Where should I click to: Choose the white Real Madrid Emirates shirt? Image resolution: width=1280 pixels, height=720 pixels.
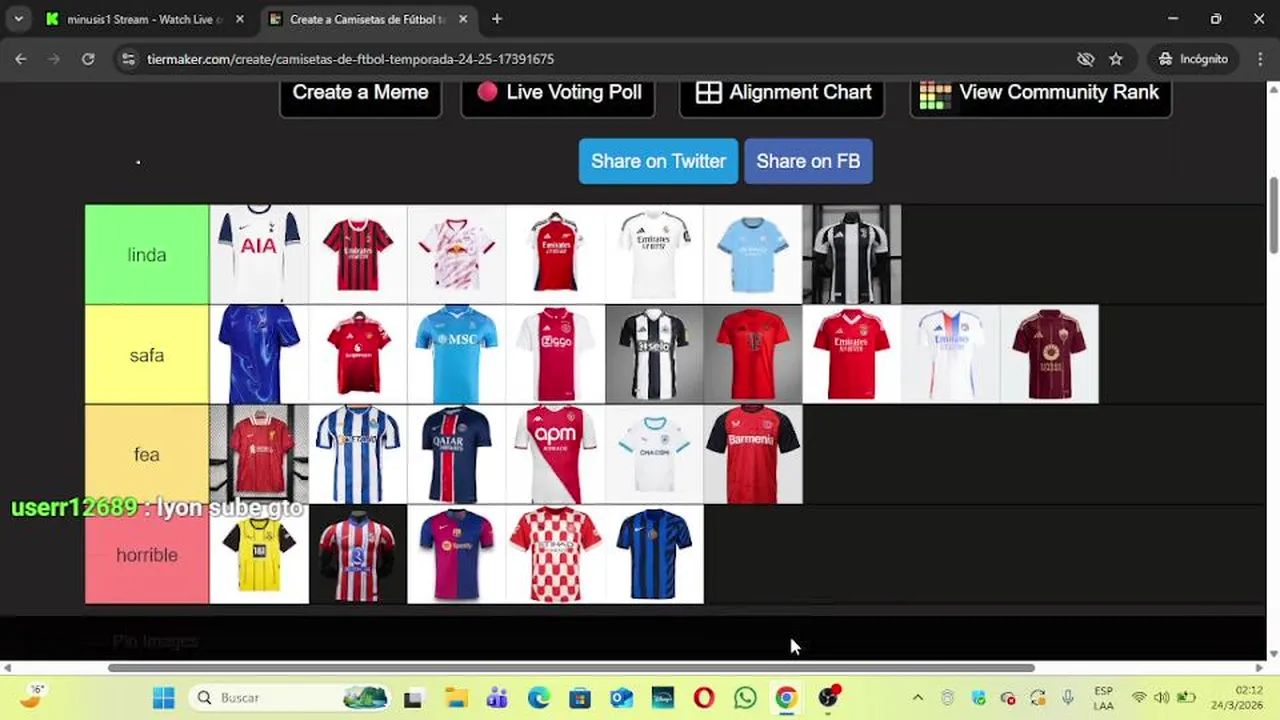(x=654, y=254)
